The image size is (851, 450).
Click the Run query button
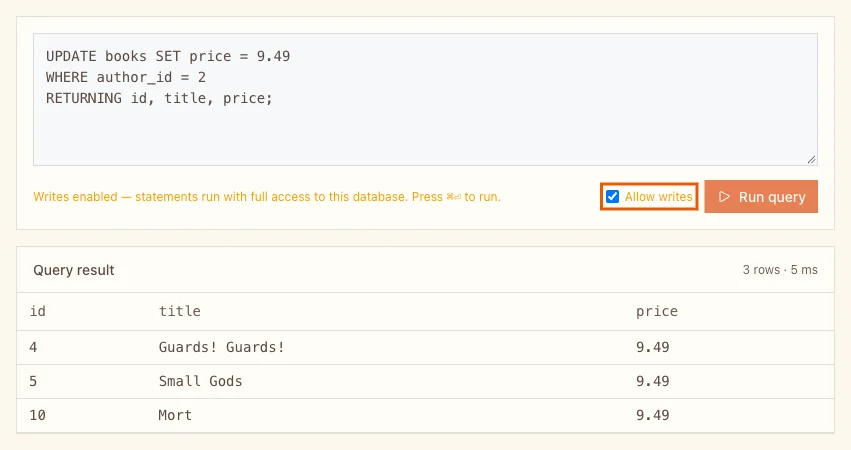coord(761,197)
